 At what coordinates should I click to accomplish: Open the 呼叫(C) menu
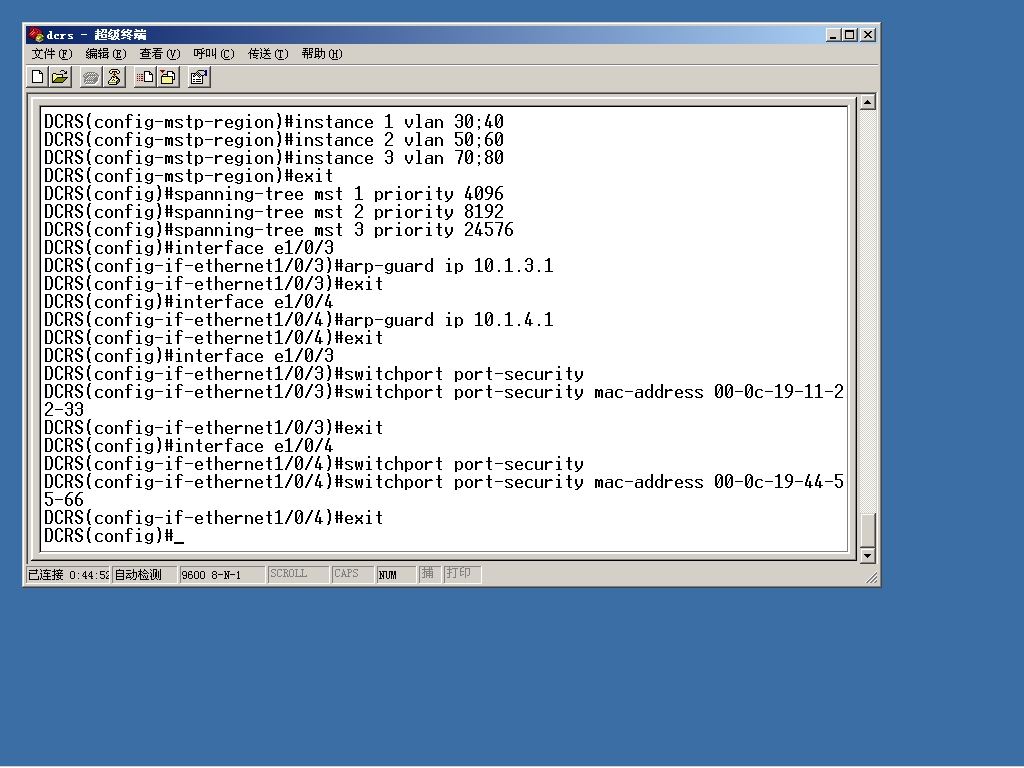214,54
